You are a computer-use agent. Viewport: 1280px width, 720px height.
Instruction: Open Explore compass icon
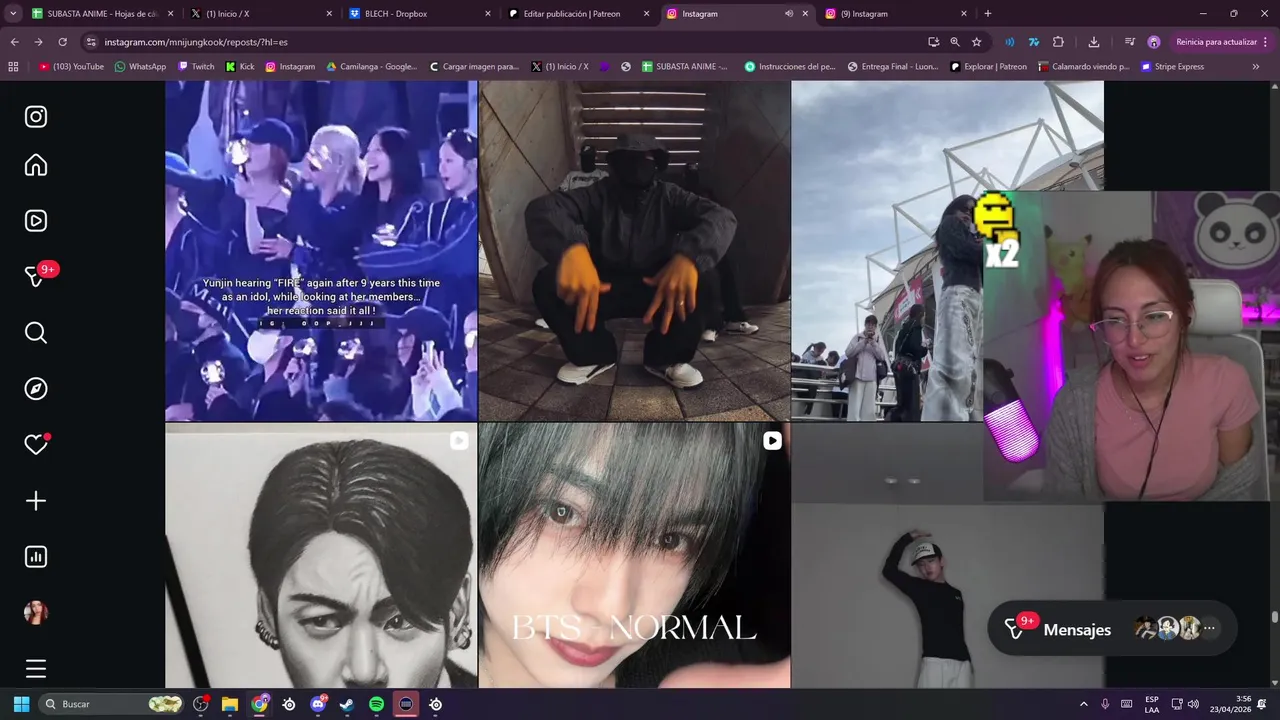36,389
